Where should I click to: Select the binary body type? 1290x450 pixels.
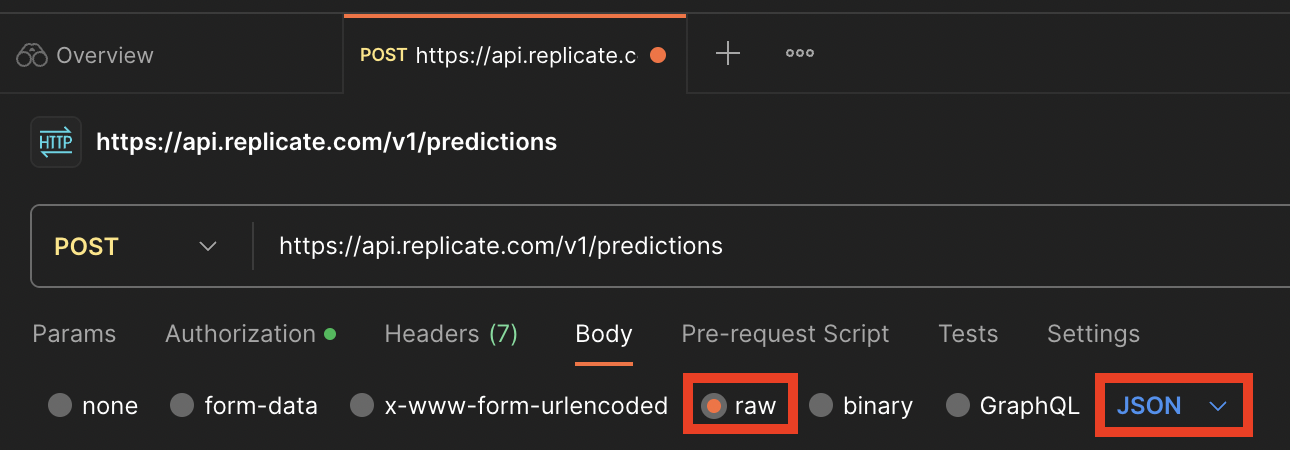coord(821,405)
